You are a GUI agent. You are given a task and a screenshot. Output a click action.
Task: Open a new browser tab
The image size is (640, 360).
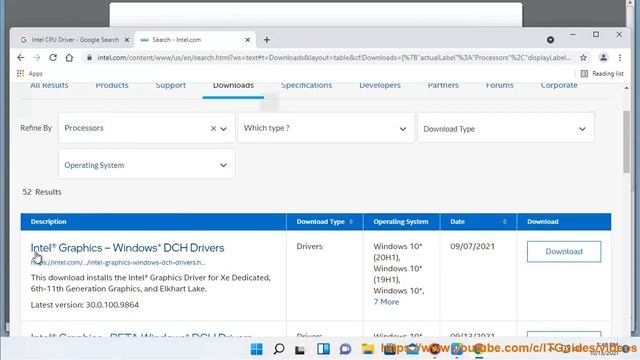coord(267,40)
